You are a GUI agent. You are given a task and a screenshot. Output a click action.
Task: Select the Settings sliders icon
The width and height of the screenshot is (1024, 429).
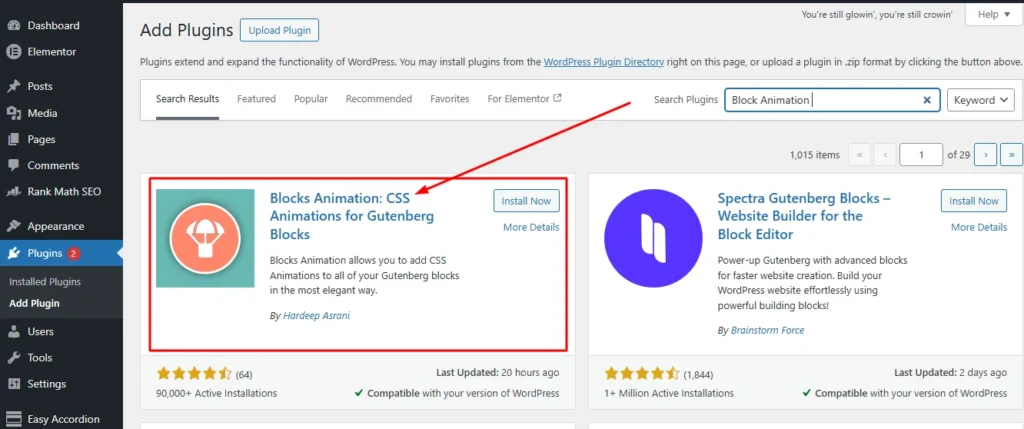point(13,384)
